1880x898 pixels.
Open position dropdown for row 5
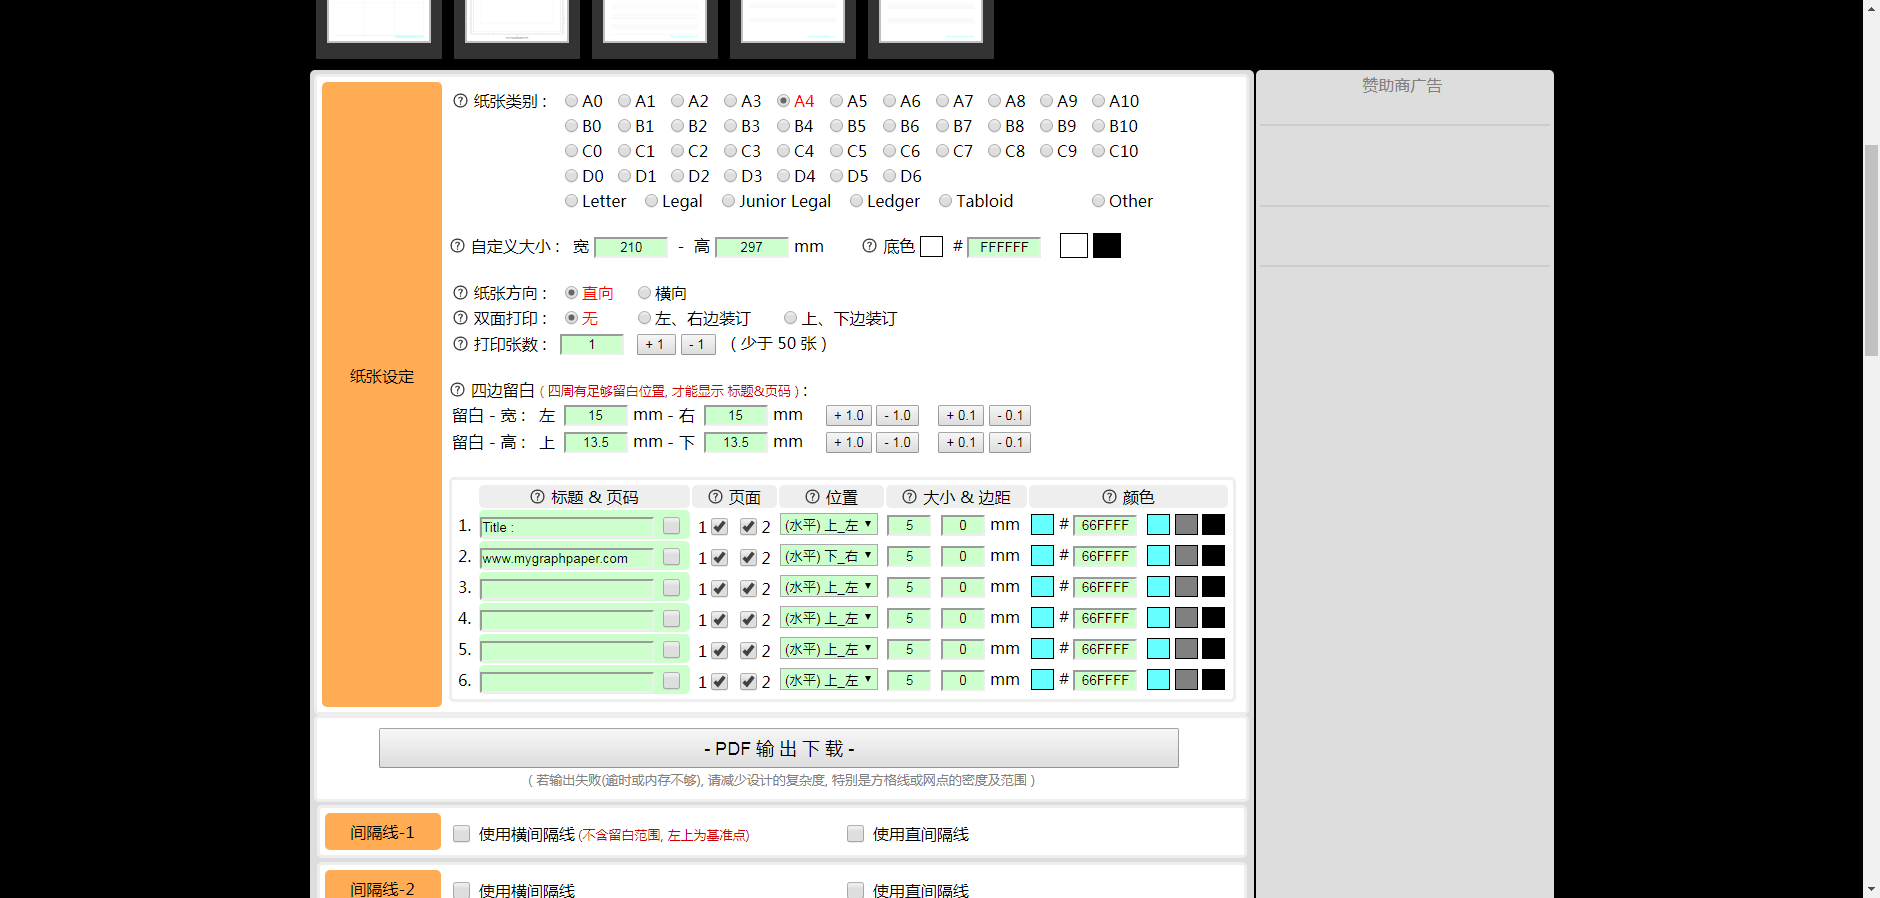829,649
